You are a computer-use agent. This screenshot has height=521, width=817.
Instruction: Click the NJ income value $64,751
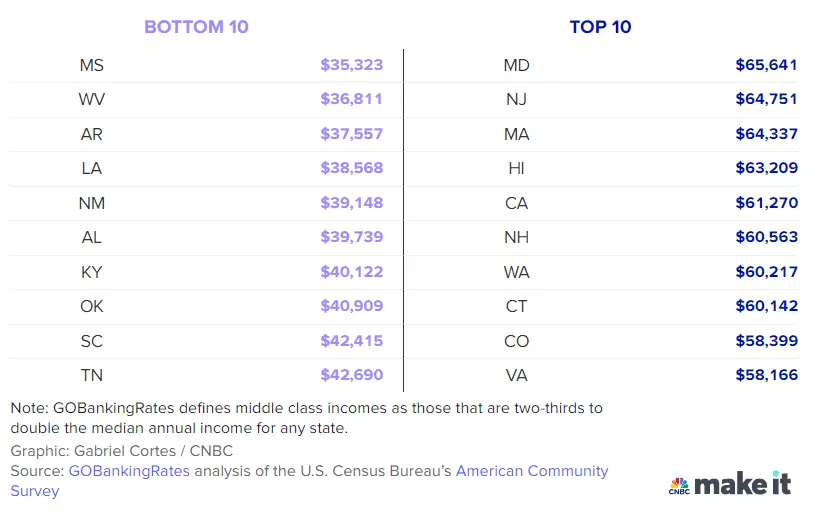(766, 100)
